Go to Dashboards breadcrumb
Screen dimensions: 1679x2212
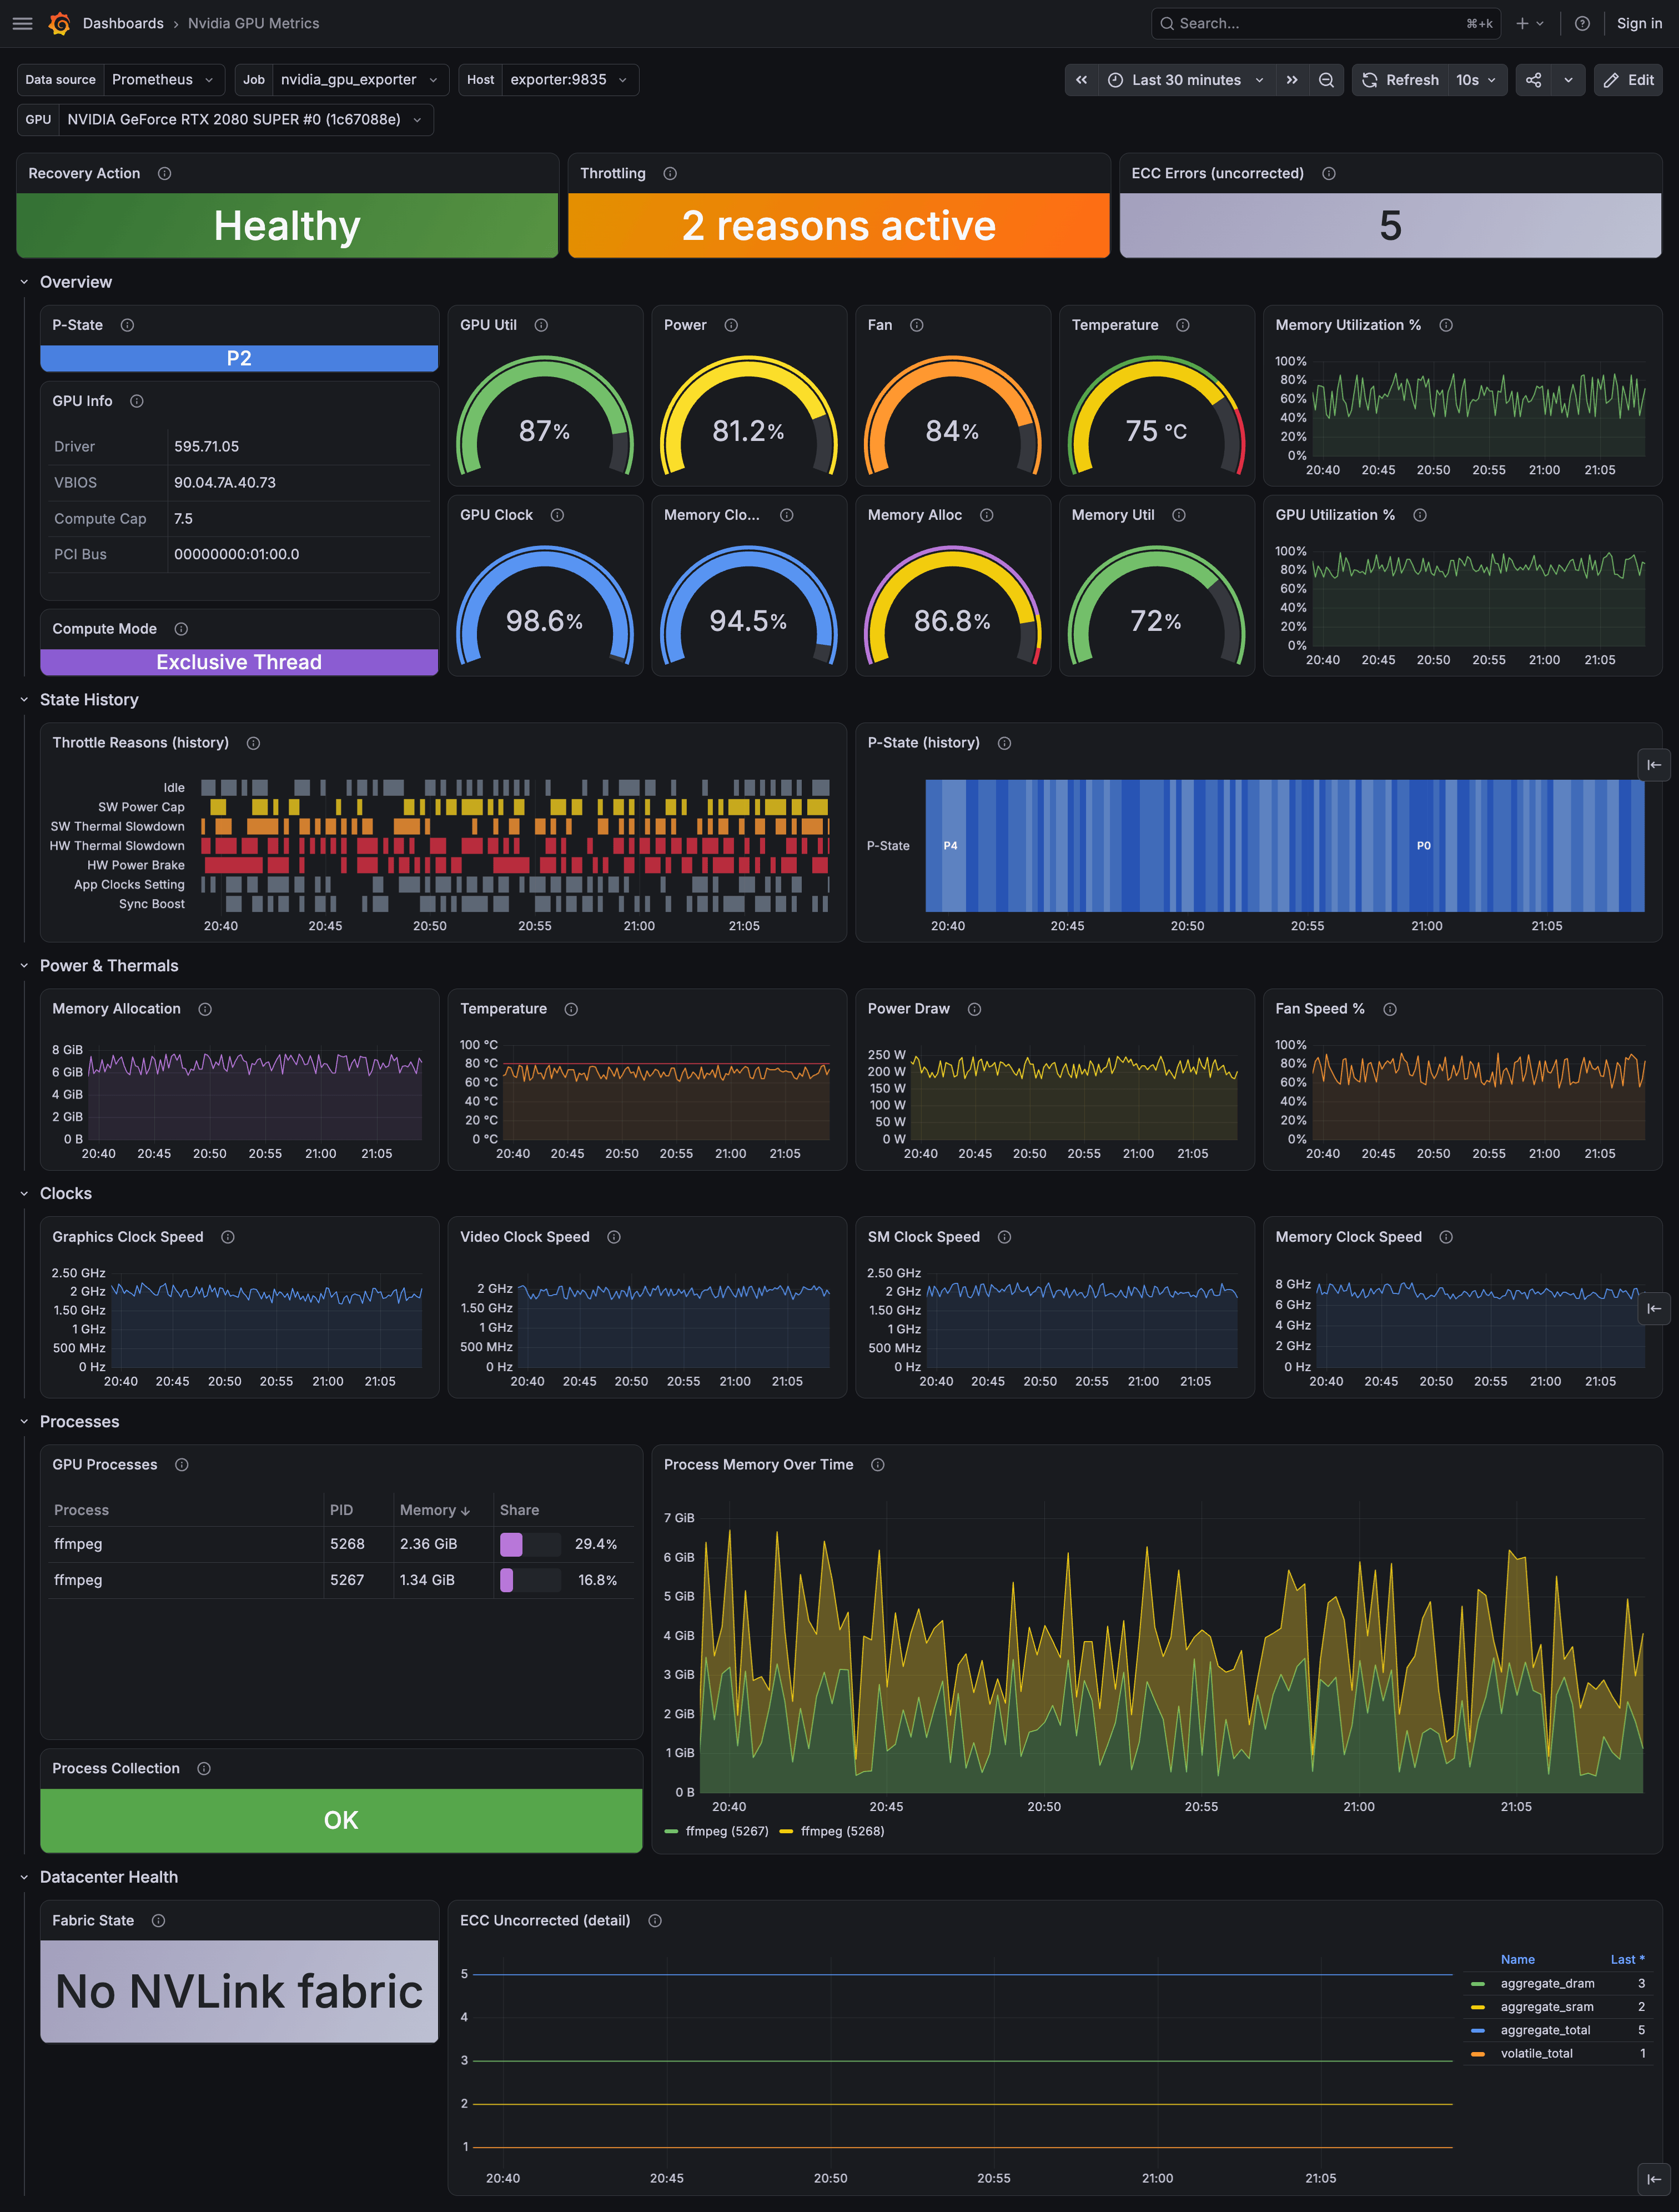coord(123,23)
